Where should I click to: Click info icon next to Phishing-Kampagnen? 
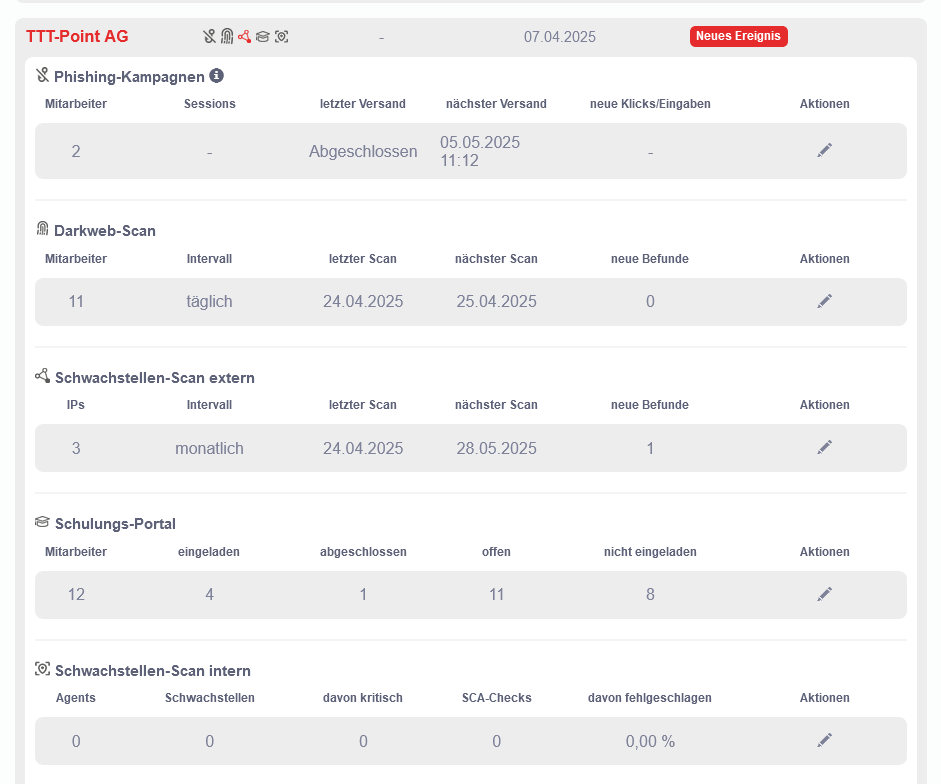pos(216,75)
